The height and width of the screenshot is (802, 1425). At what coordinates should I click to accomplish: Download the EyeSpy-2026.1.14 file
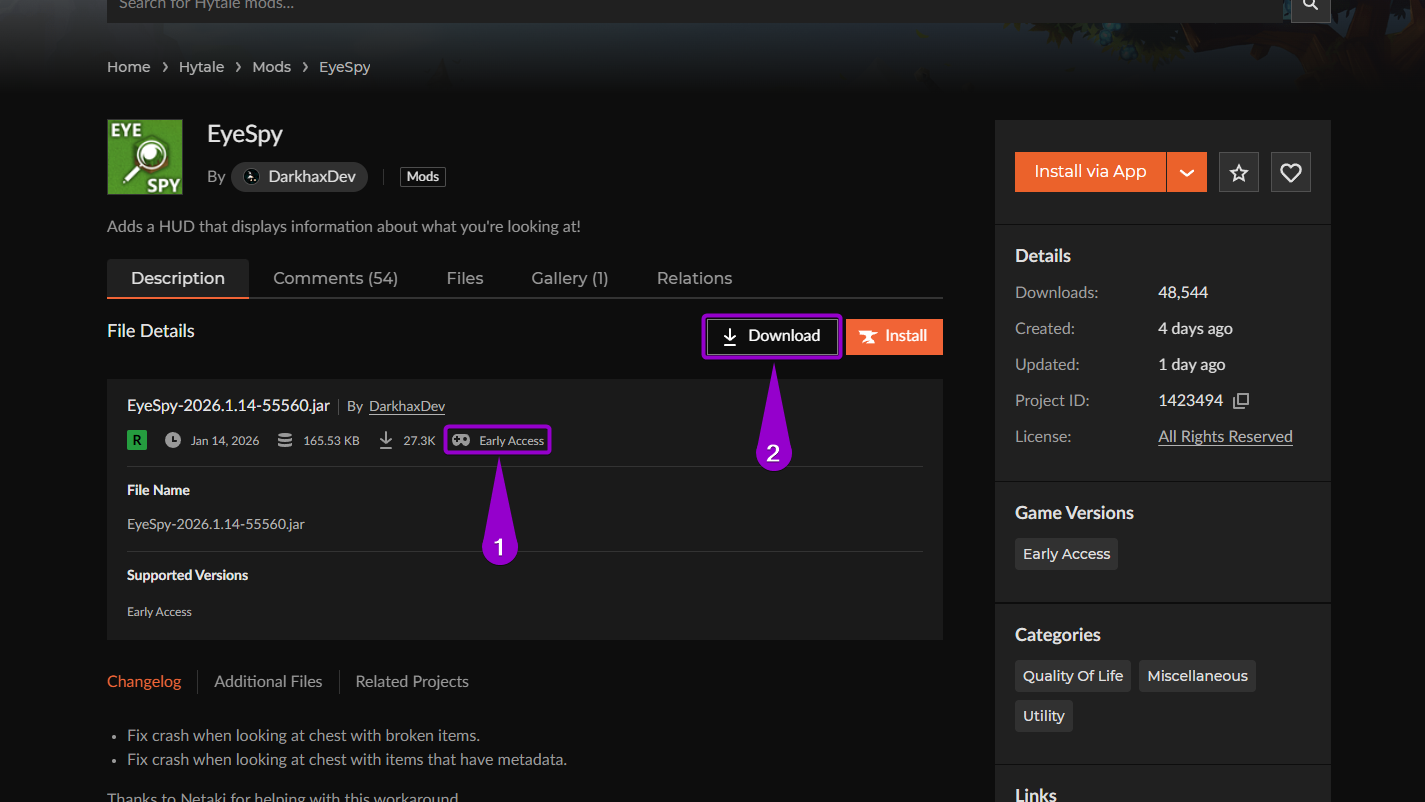pos(771,336)
